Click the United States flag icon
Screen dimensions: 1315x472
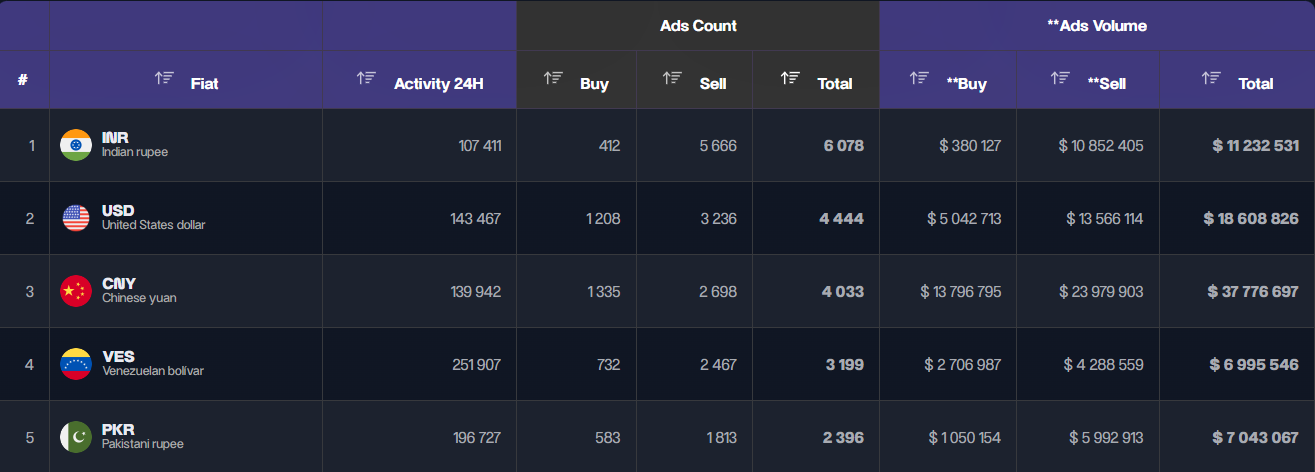pos(76,218)
